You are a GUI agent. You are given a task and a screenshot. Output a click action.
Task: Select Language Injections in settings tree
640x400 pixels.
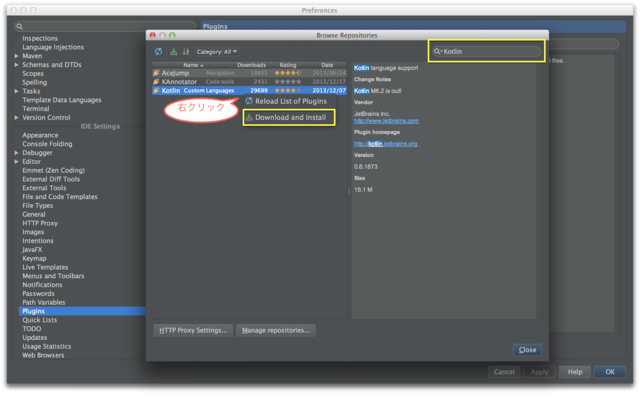click(53, 47)
